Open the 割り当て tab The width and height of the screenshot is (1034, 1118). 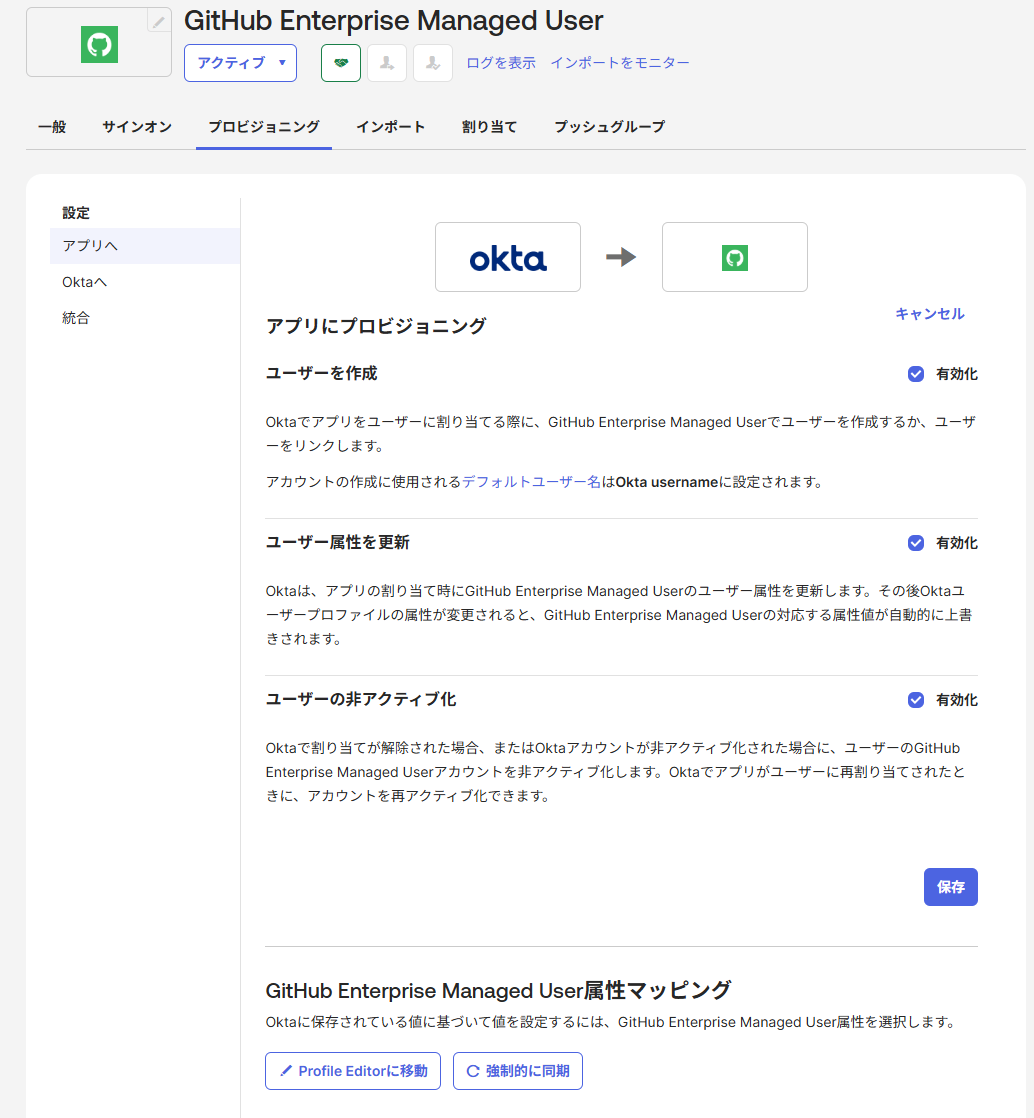pyautogui.click(x=489, y=127)
